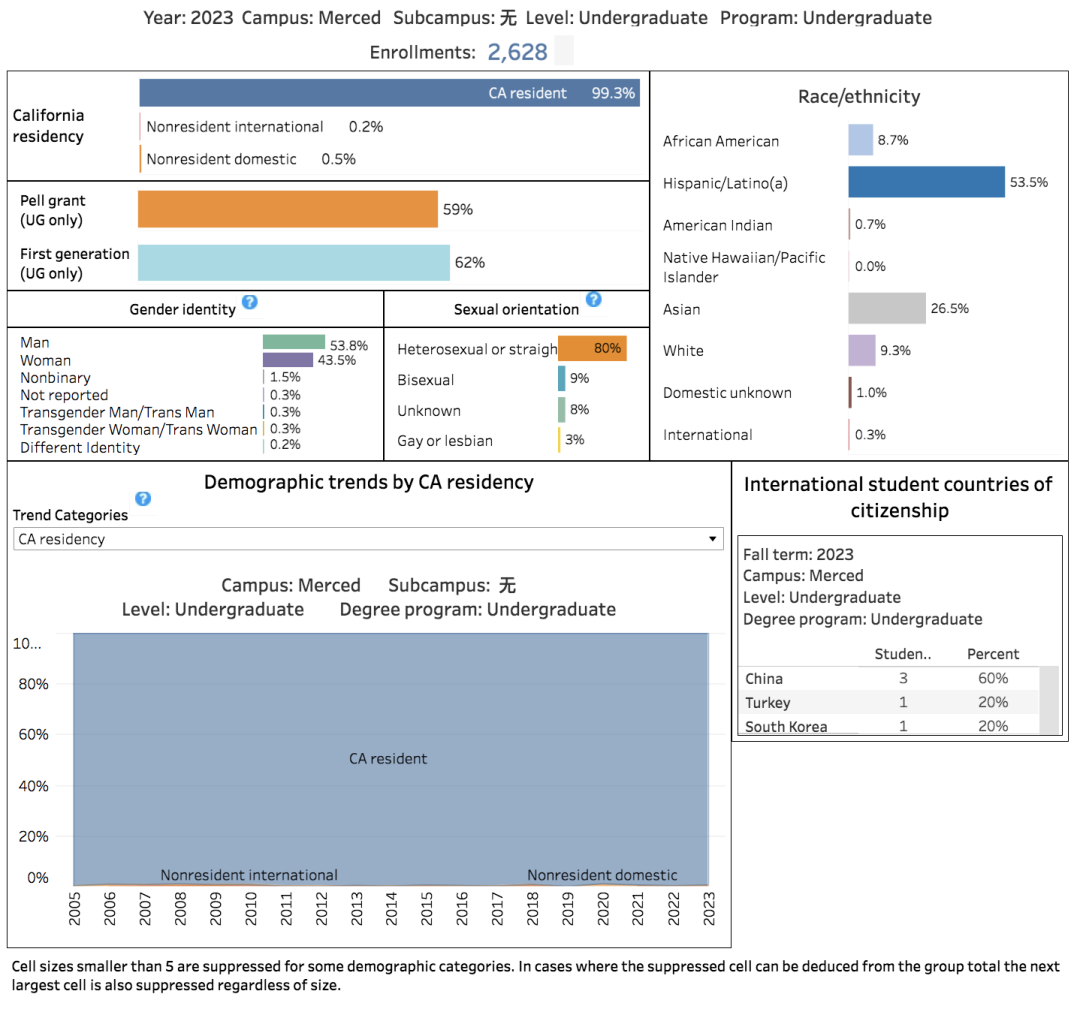
Task: Select the Woman 43.5% gender bar
Action: pos(288,360)
